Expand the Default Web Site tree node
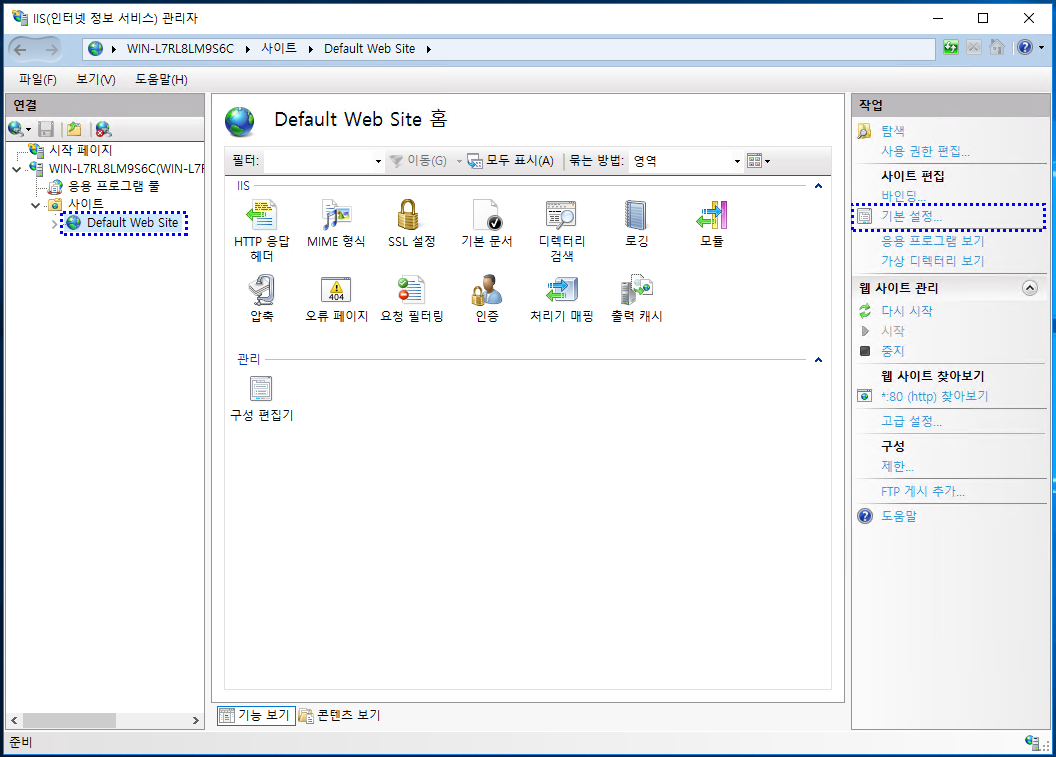Viewport: 1056px width, 757px height. point(55,224)
